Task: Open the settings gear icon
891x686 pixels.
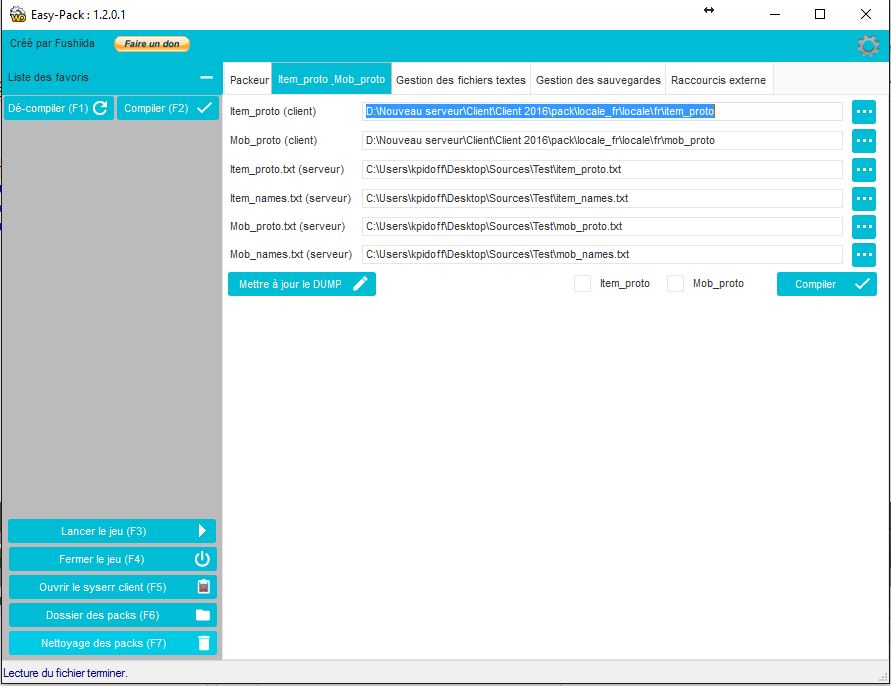Action: (x=868, y=45)
